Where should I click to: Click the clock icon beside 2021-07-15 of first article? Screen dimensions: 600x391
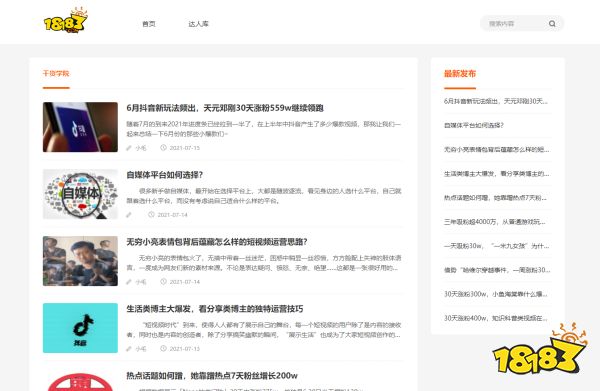click(x=163, y=148)
